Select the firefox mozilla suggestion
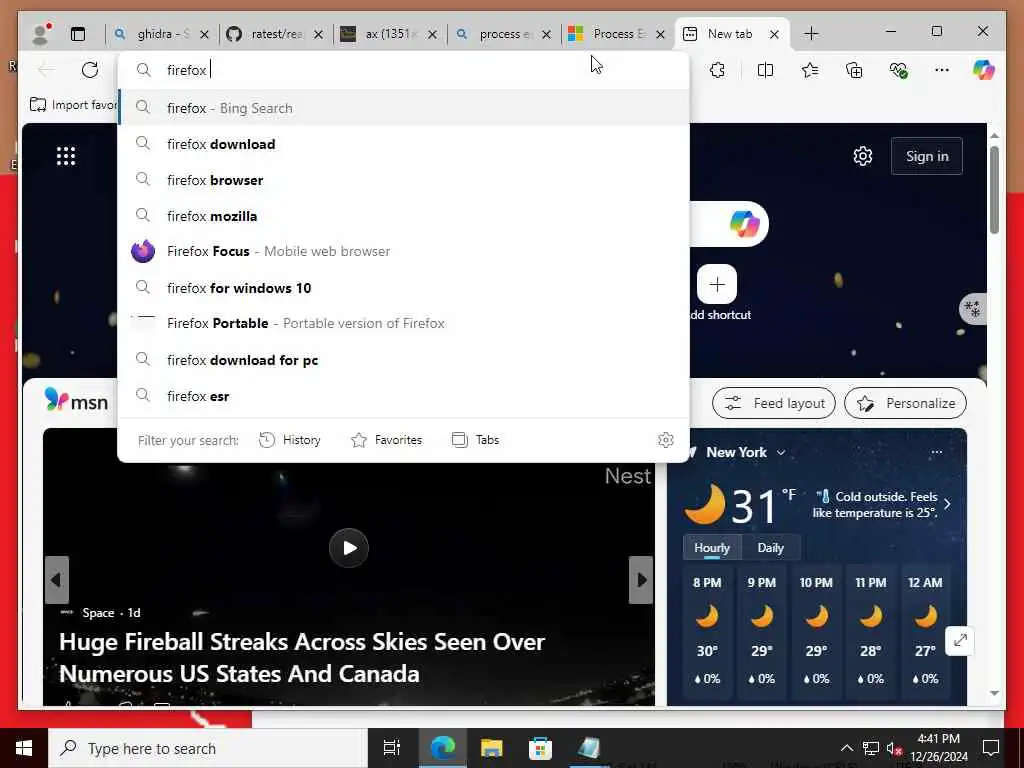The height and width of the screenshot is (768, 1024). coord(404,216)
